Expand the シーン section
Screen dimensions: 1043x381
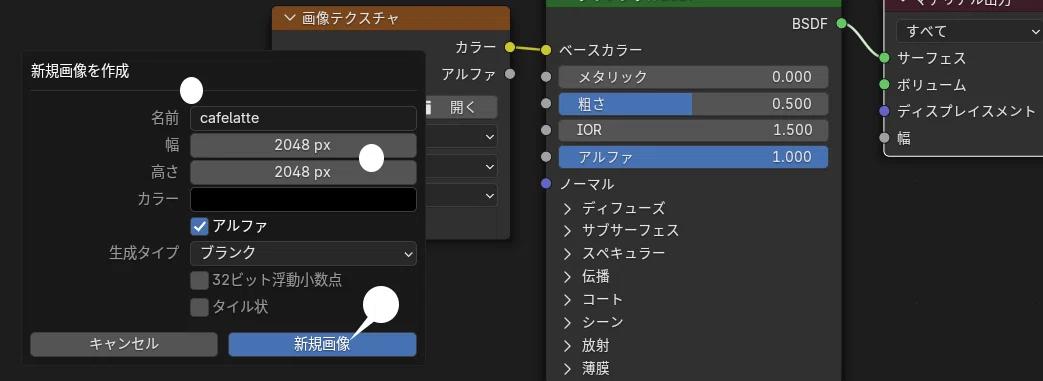click(x=567, y=322)
